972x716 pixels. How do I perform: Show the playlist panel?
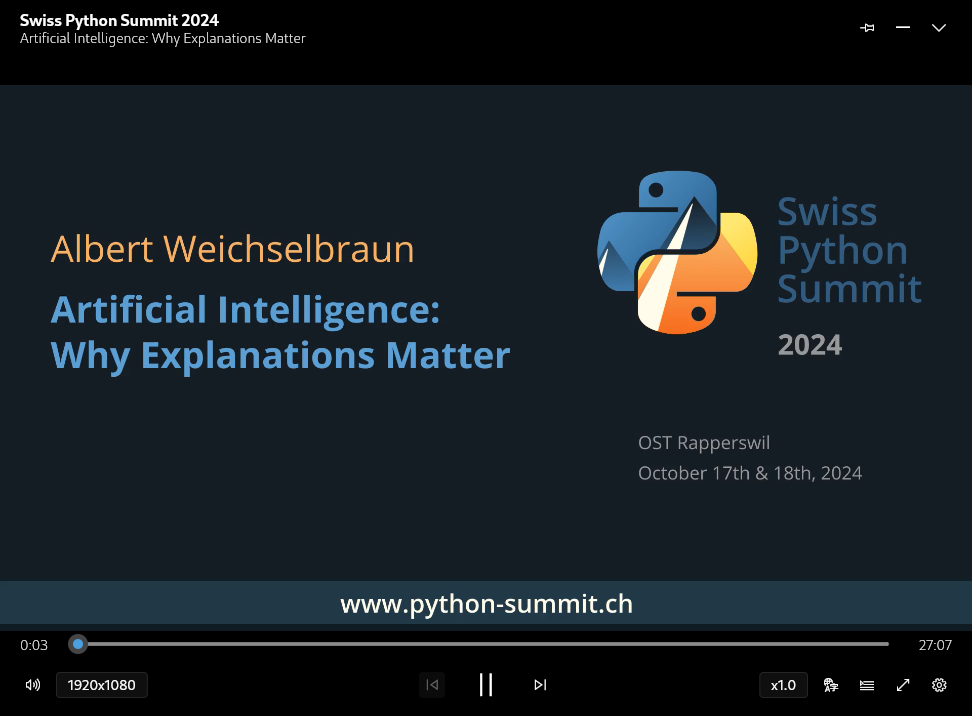pyautogui.click(x=867, y=685)
